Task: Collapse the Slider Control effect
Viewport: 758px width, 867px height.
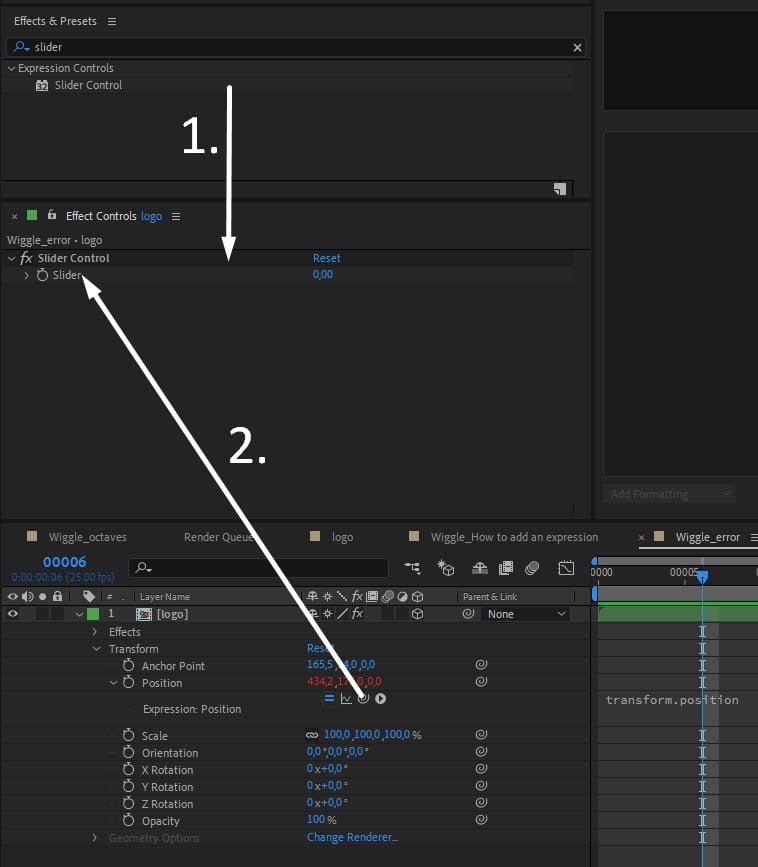Action: coord(11,258)
